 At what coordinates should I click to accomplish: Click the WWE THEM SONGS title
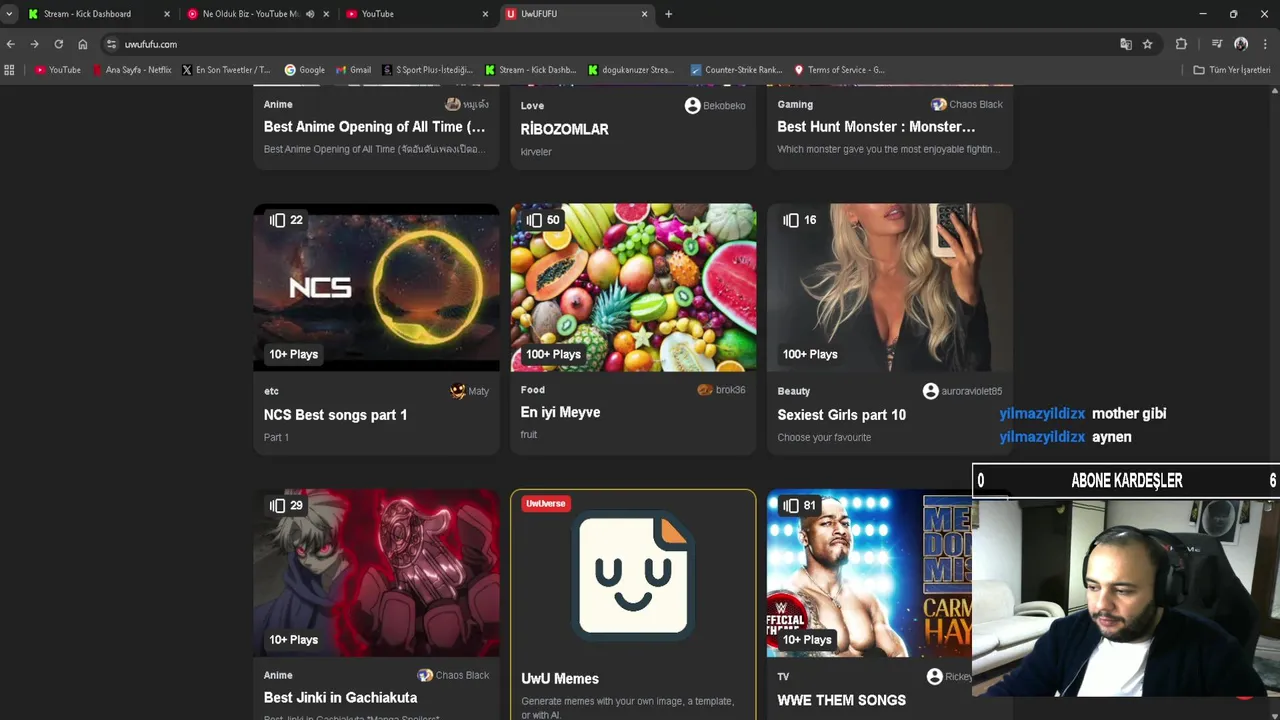841,701
